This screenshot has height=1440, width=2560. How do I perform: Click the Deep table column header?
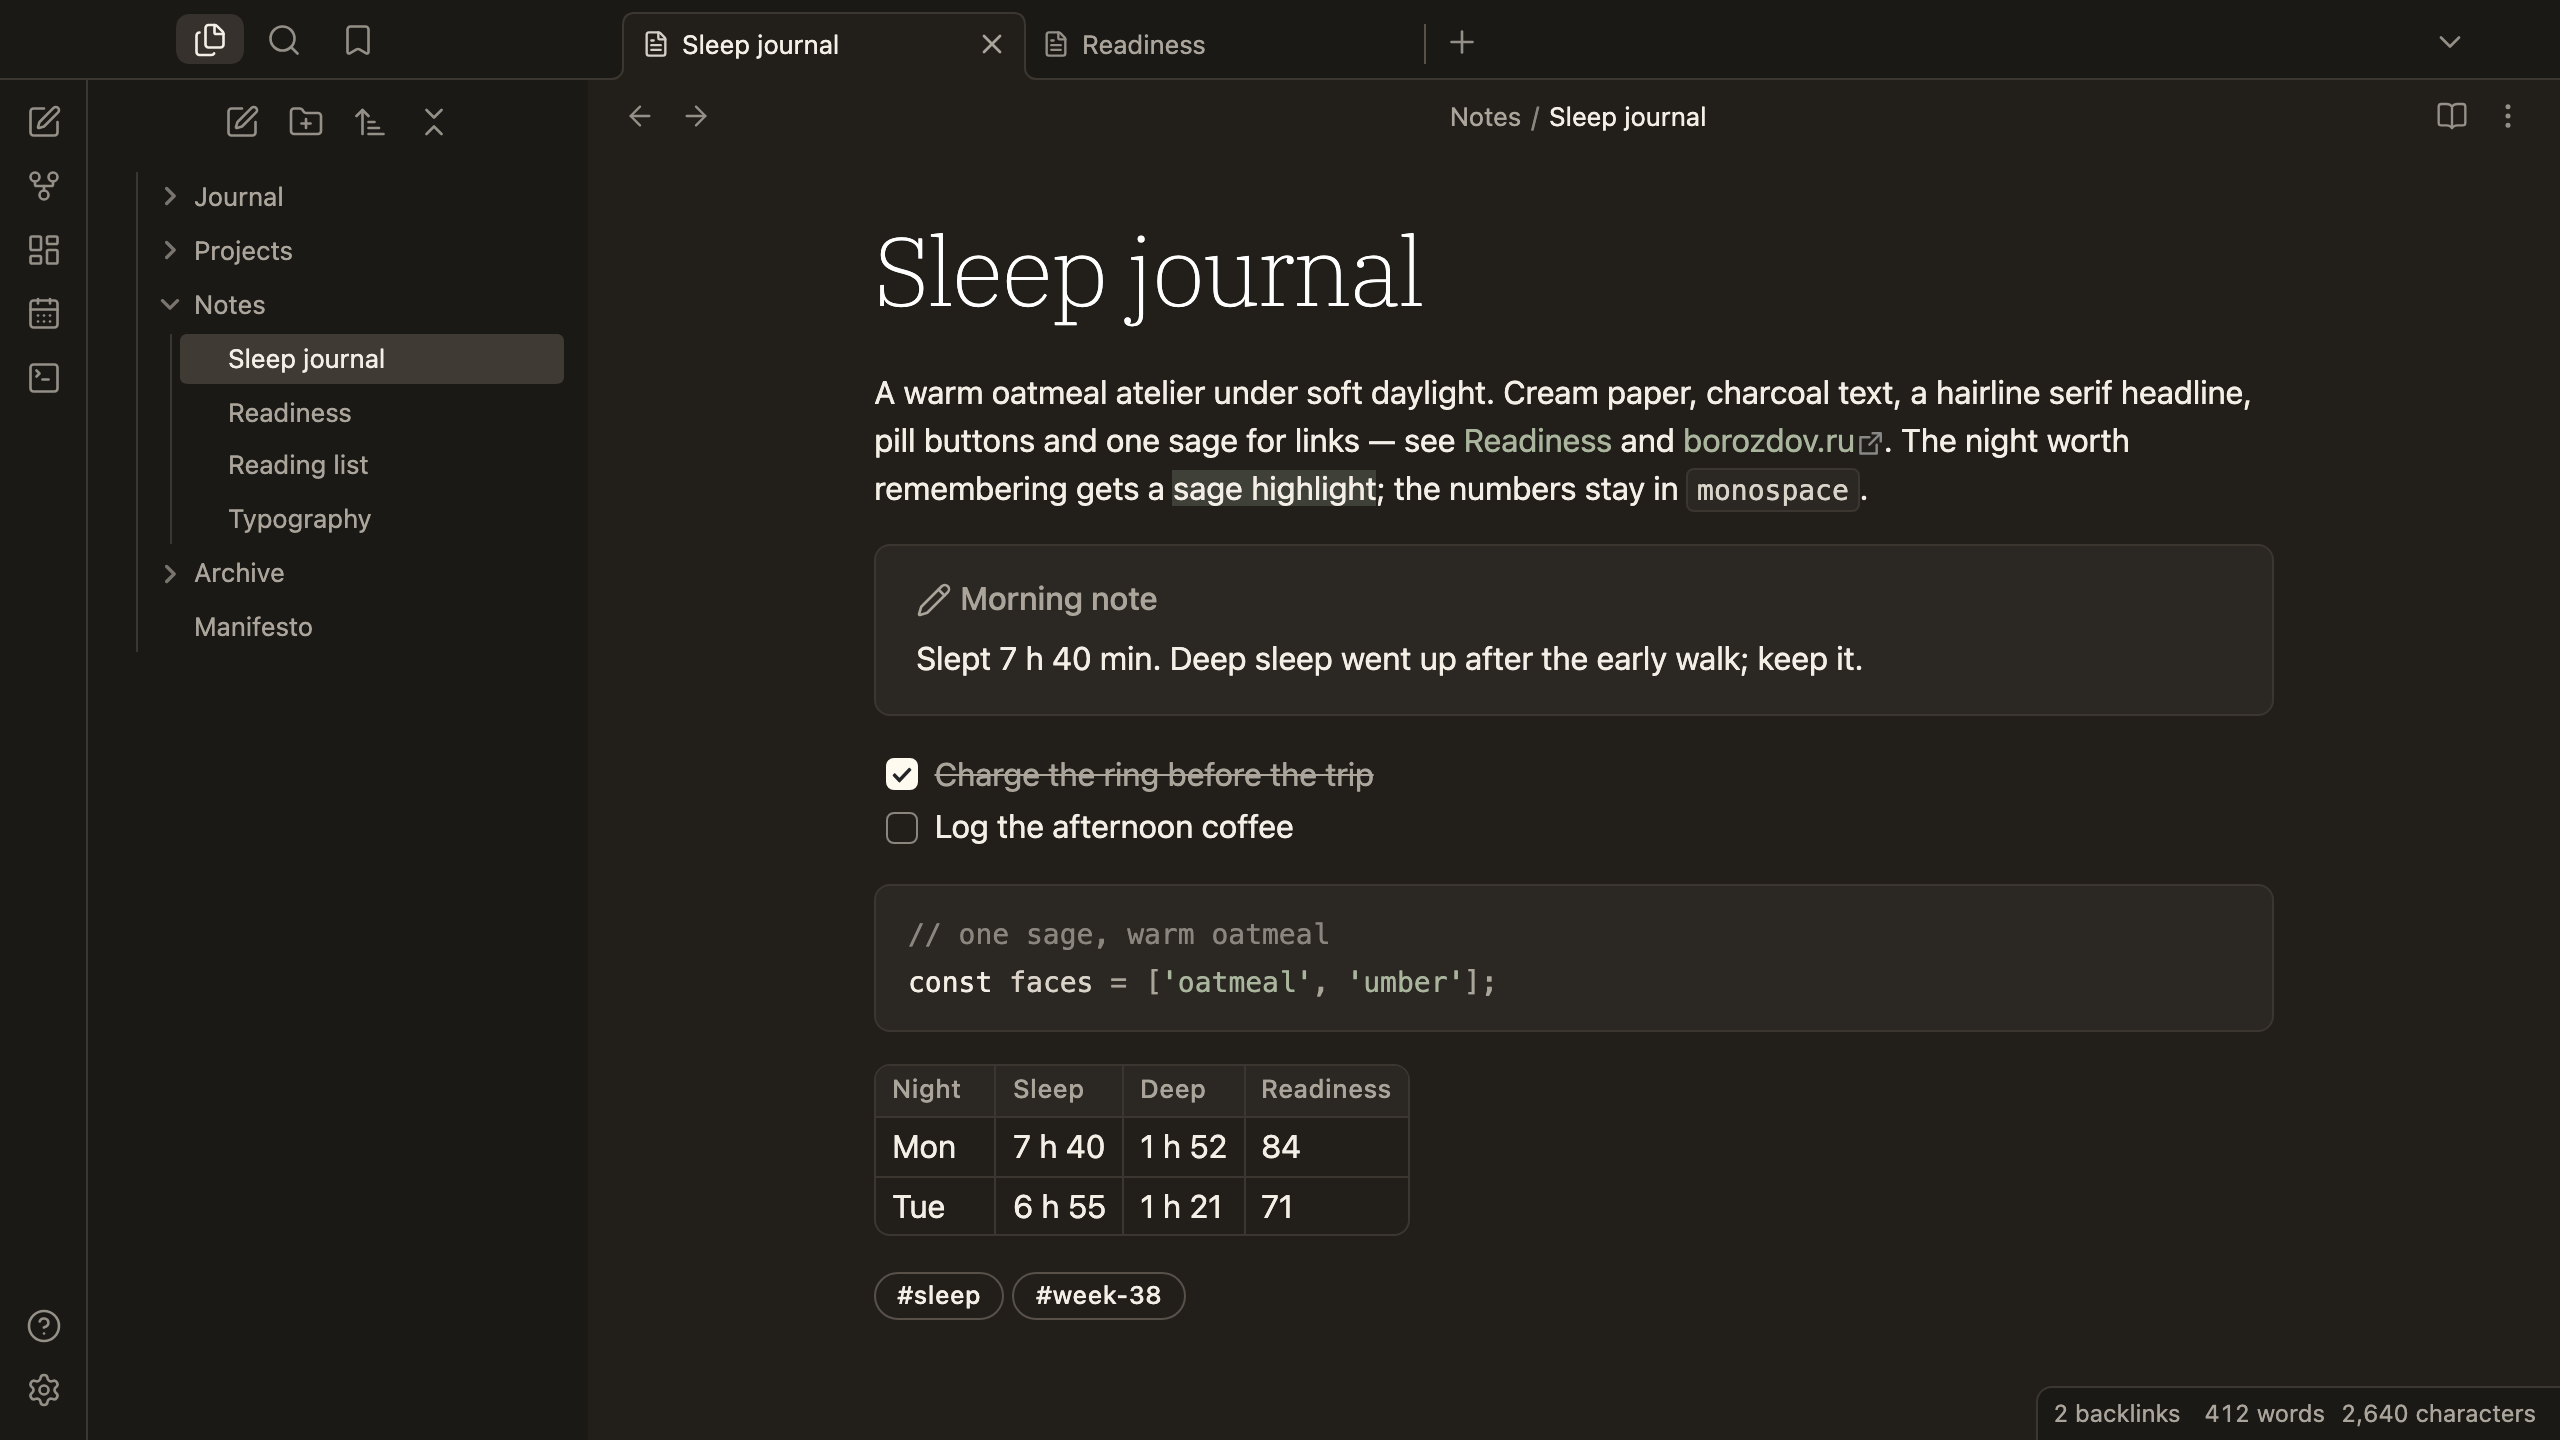pyautogui.click(x=1184, y=1090)
